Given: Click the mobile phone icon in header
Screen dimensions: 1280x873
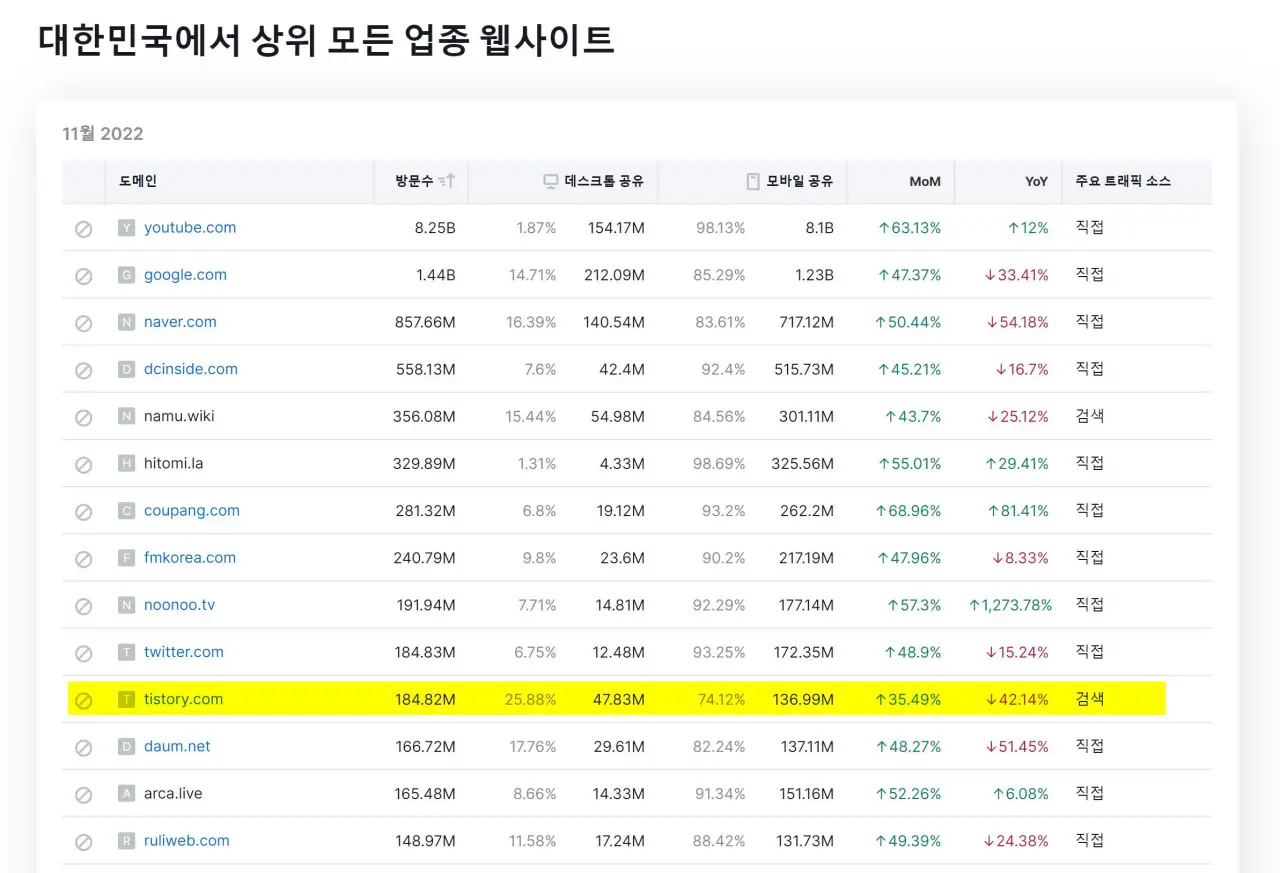Looking at the screenshot, I should tap(753, 181).
